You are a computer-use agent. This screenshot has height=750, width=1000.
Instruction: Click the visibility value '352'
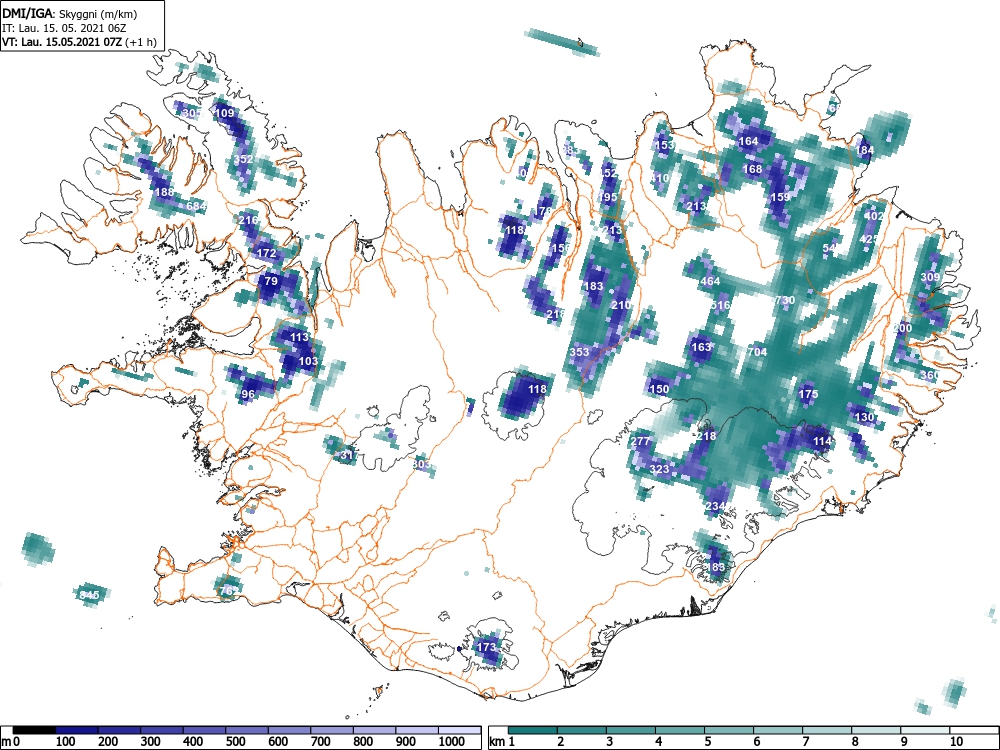tap(244, 159)
